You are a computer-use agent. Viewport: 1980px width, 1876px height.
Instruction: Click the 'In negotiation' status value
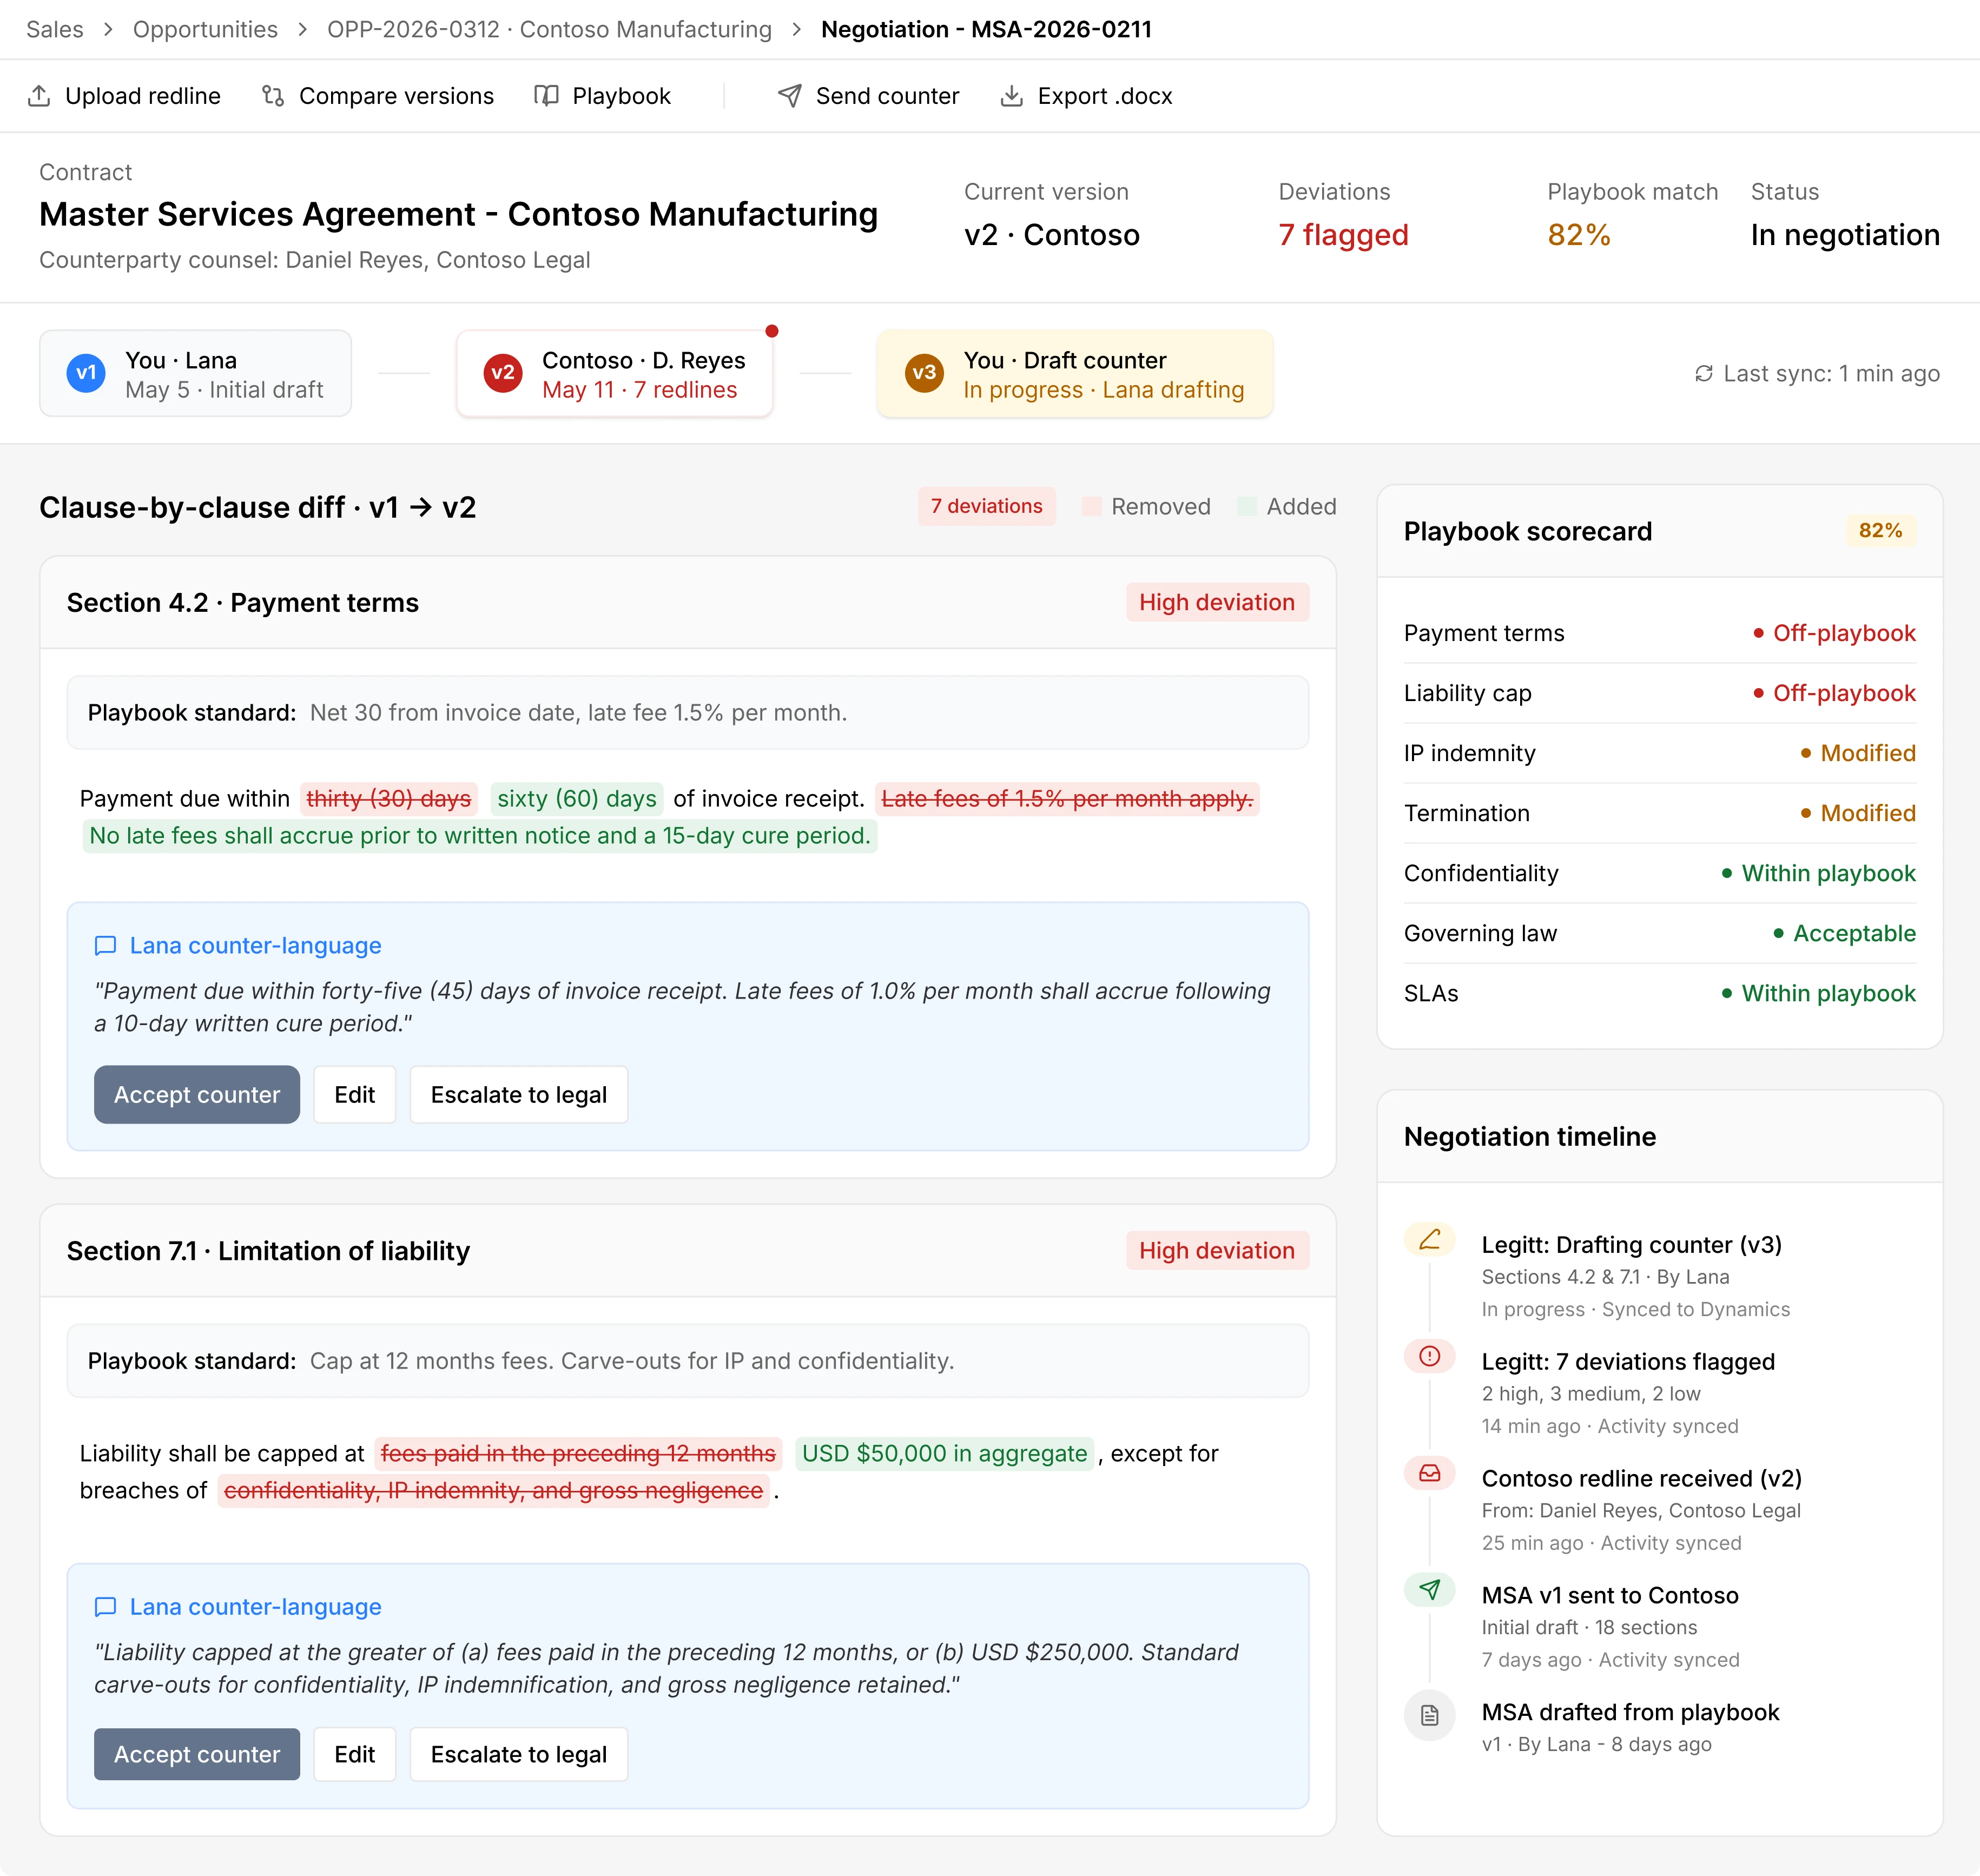point(1845,235)
